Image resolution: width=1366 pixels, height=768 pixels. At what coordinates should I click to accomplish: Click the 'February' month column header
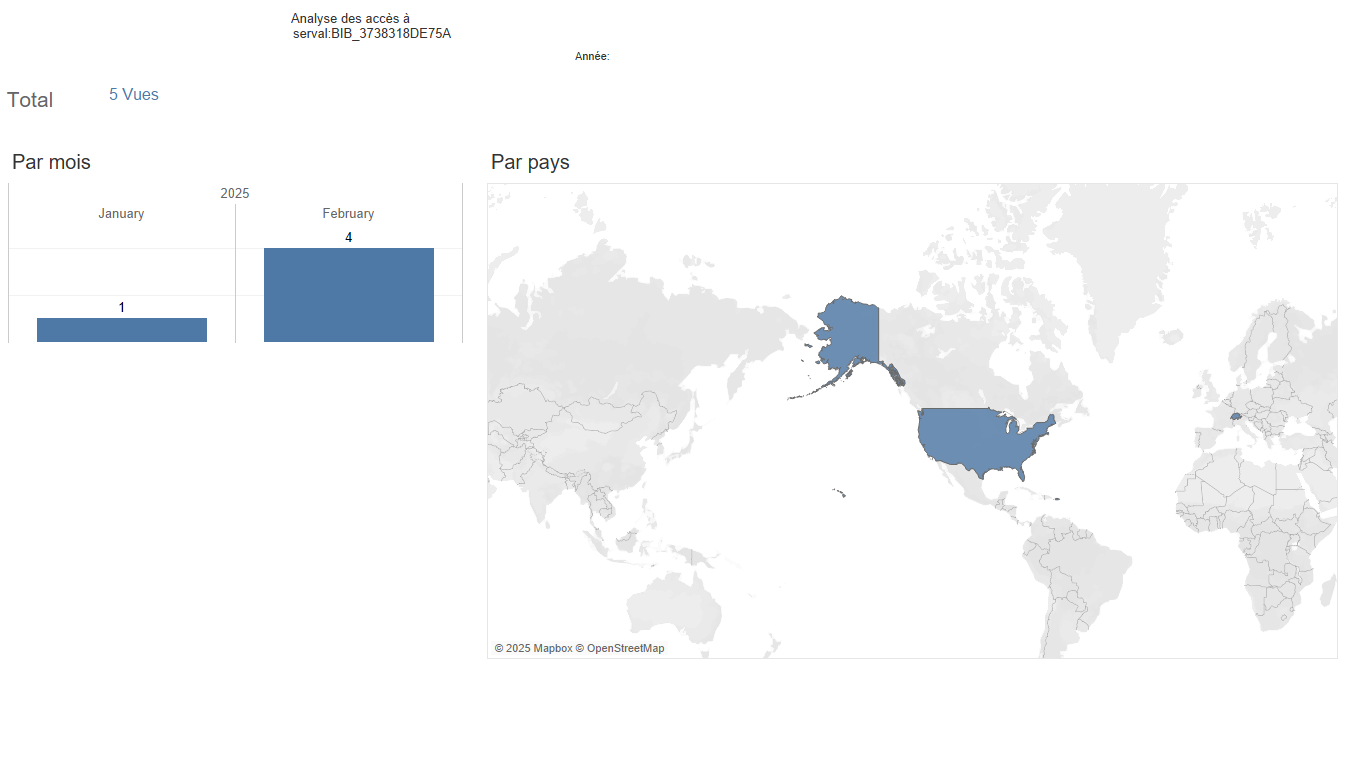point(348,214)
